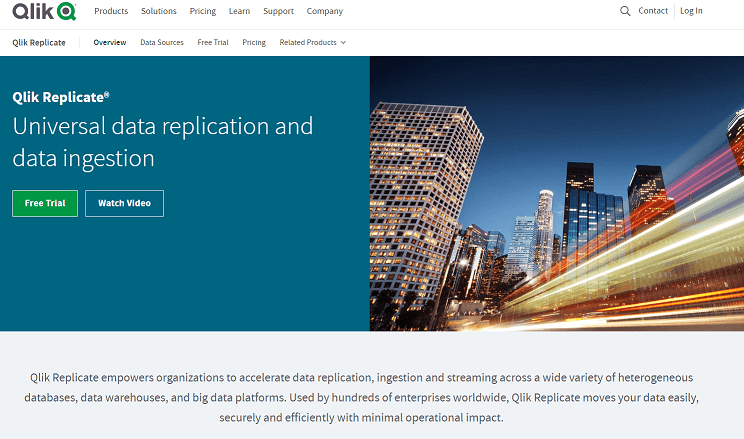744x439 pixels.
Task: Click the green Free Trial button
Action: (x=45, y=203)
